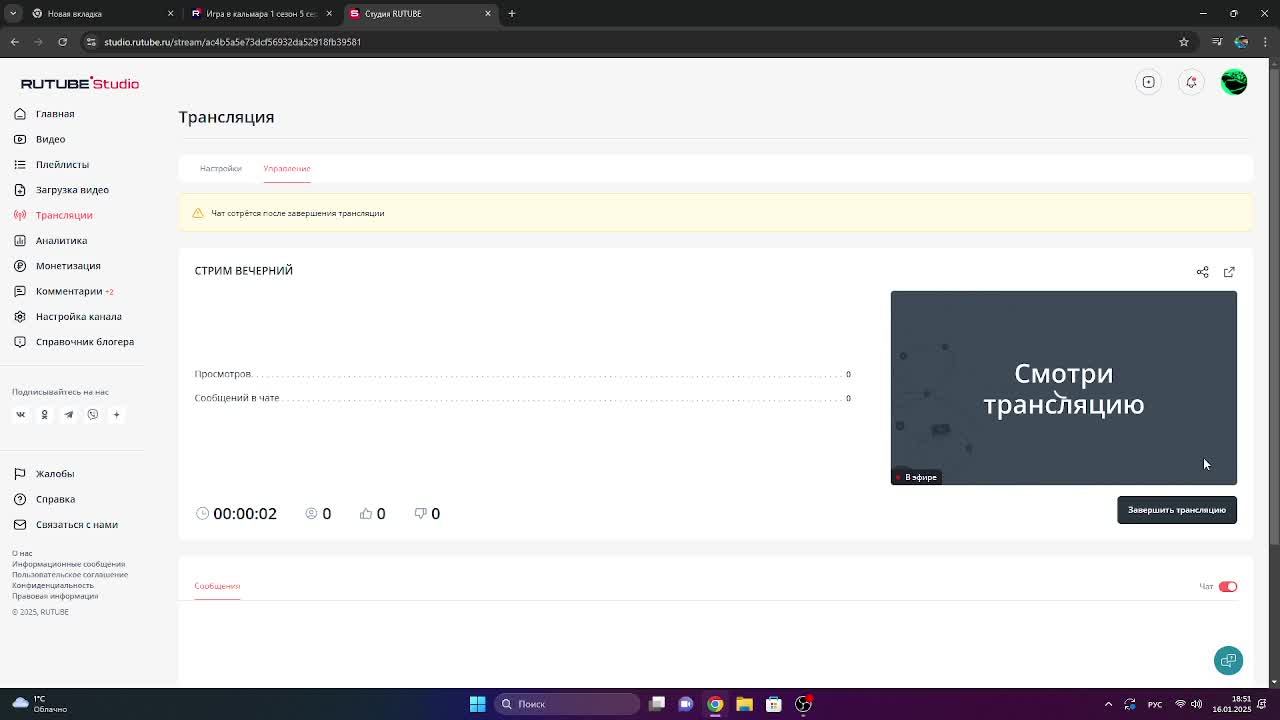1280x720 pixels.
Task: Click Завершить трансляцию button
Action: pyautogui.click(x=1176, y=510)
